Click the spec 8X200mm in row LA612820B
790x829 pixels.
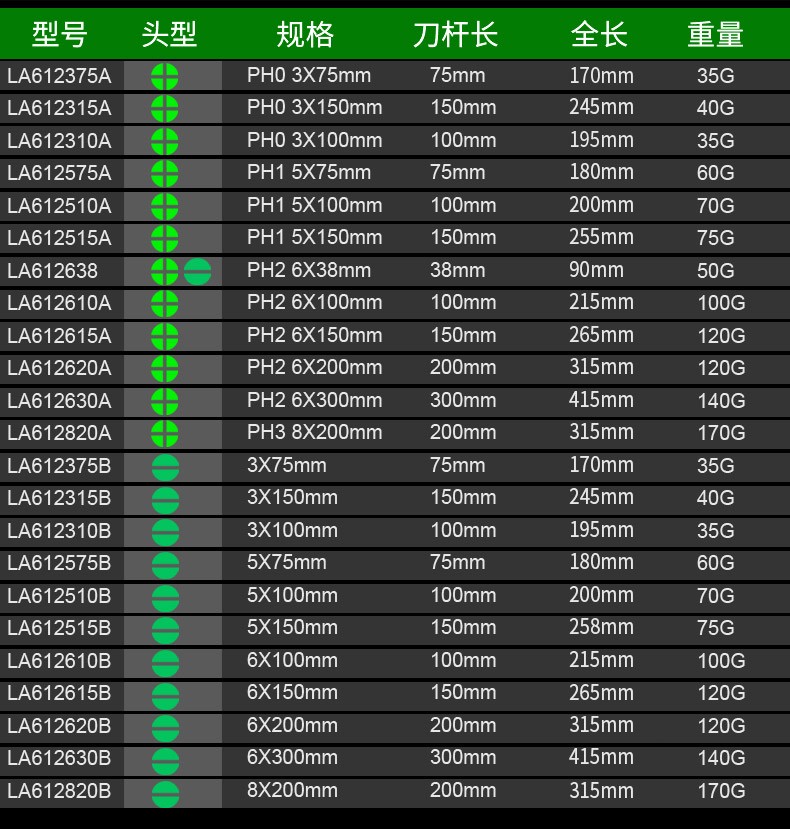[x=292, y=790]
